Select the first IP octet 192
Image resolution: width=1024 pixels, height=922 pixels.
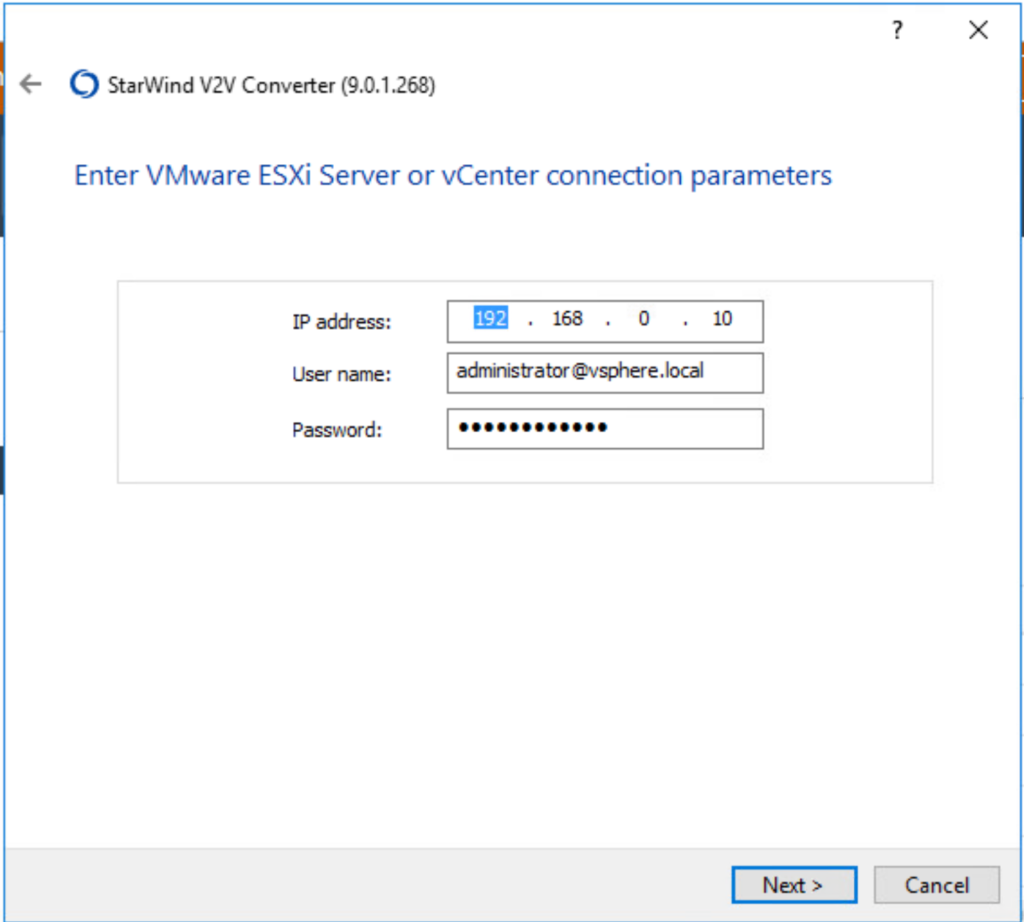(490, 319)
